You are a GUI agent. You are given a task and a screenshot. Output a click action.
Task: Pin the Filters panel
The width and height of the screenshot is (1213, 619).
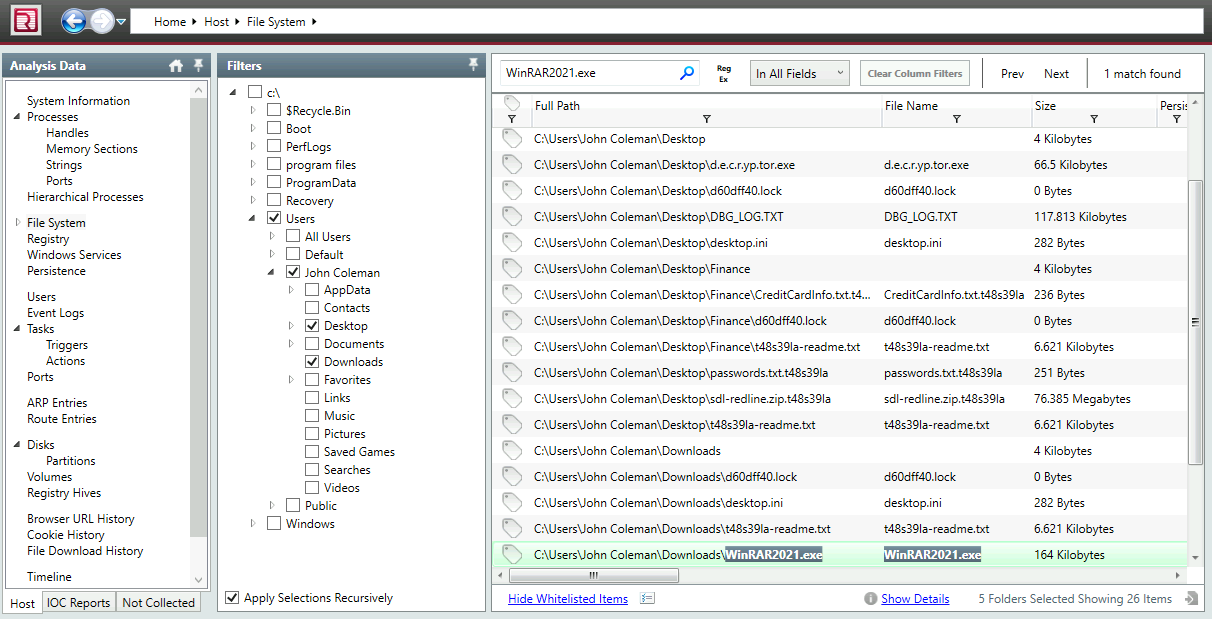click(473, 65)
